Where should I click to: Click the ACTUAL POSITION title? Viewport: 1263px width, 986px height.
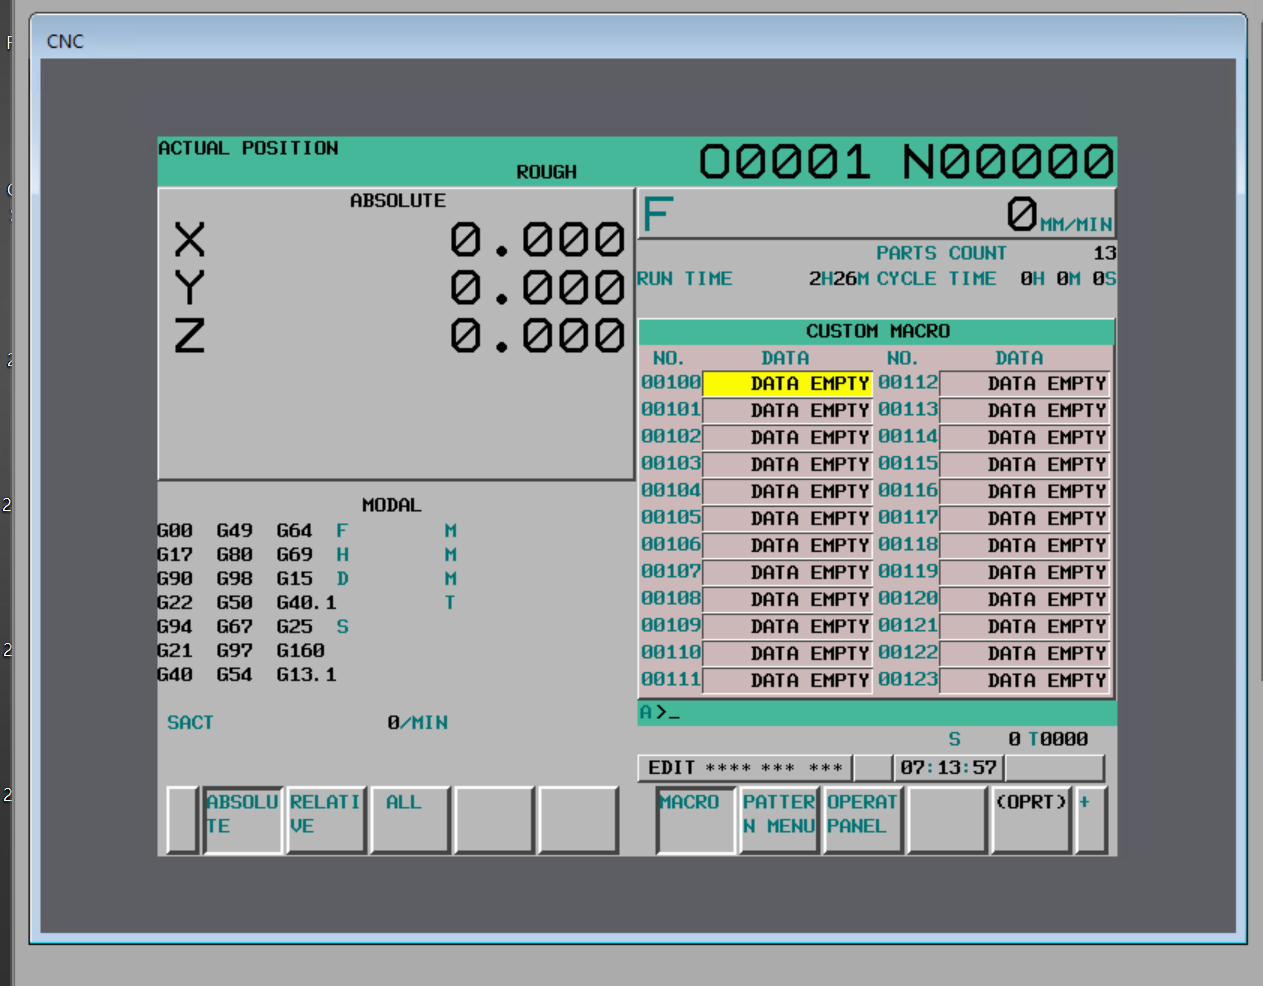(248, 148)
